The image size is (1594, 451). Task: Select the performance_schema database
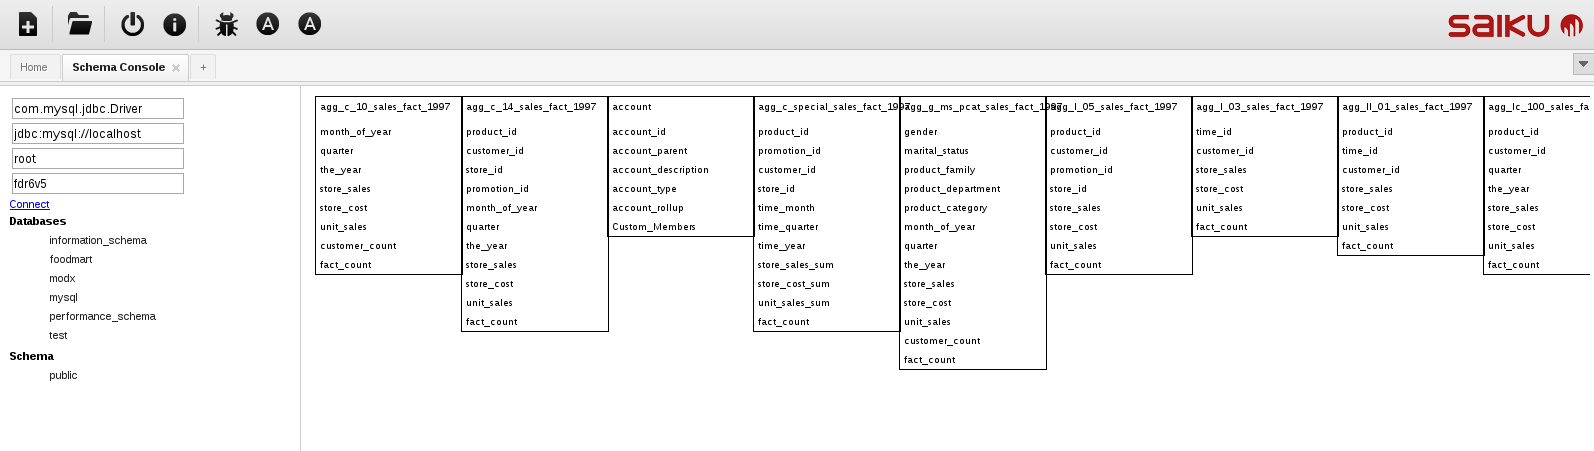[x=102, y=316]
